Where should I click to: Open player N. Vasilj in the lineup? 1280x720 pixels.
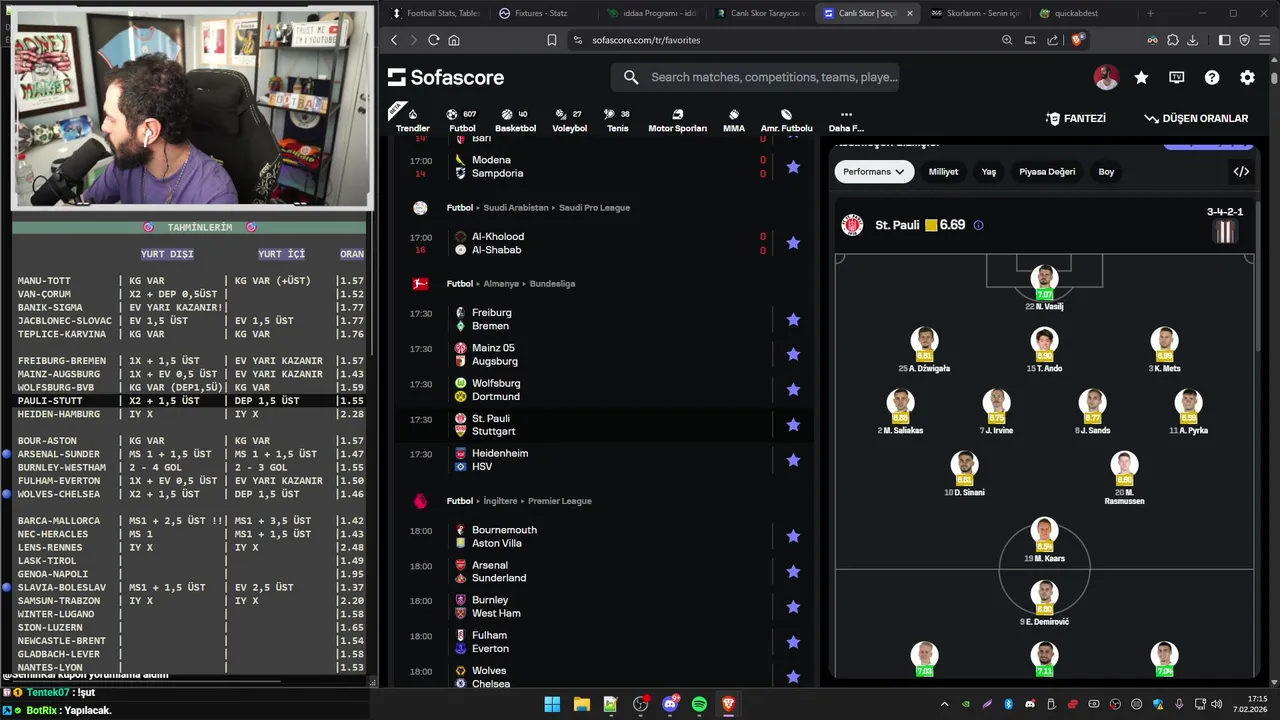[1044, 288]
